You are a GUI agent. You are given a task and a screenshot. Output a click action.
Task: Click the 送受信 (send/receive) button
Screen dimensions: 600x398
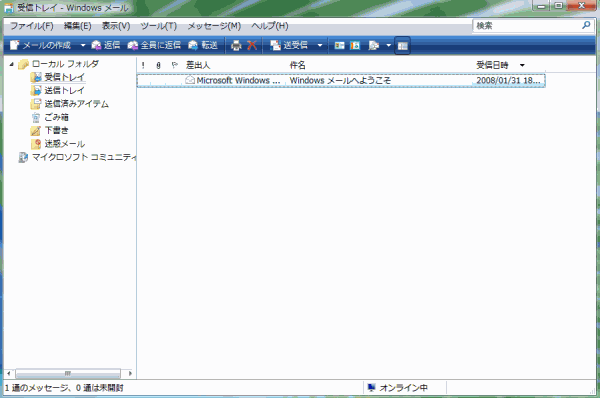289,45
